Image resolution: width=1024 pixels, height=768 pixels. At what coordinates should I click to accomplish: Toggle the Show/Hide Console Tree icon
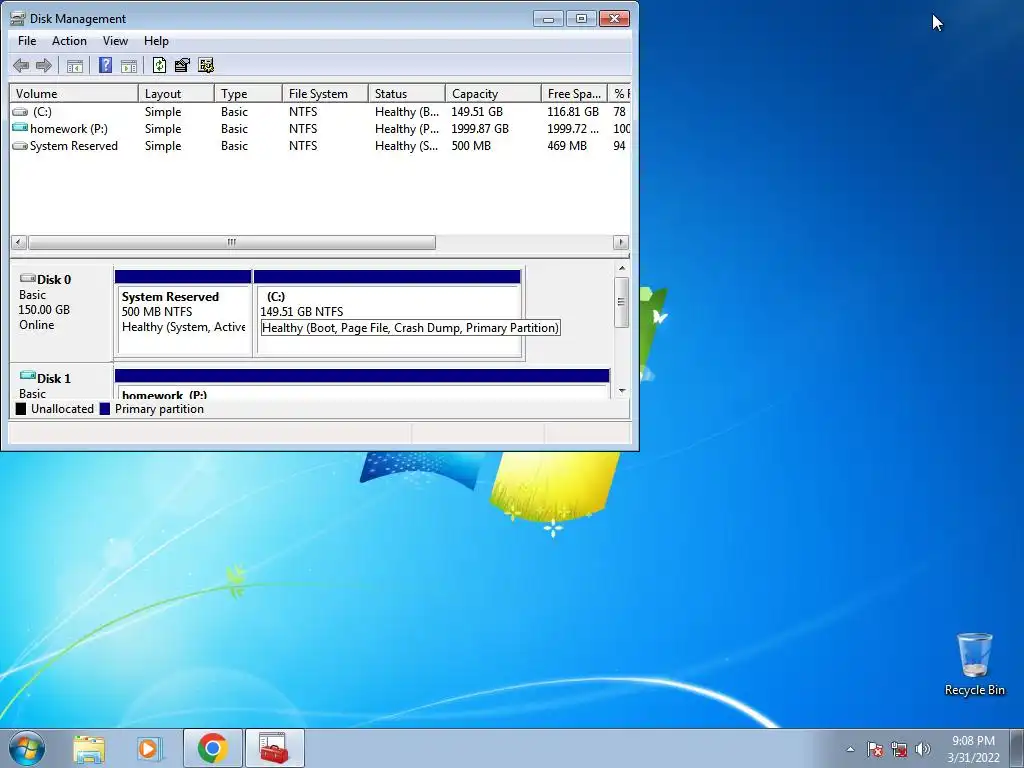click(75, 65)
